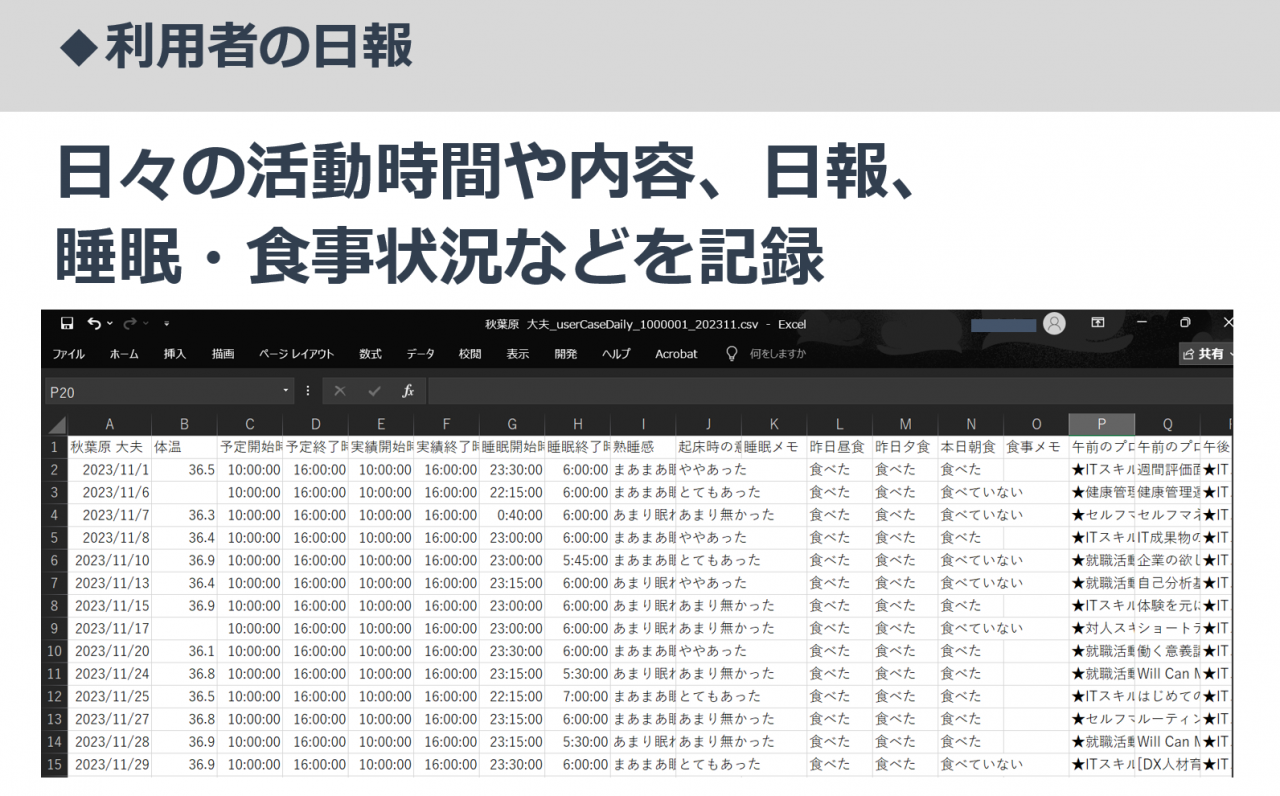Click into the formula bar
This screenshot has width=1280, height=796.
[x=830, y=392]
